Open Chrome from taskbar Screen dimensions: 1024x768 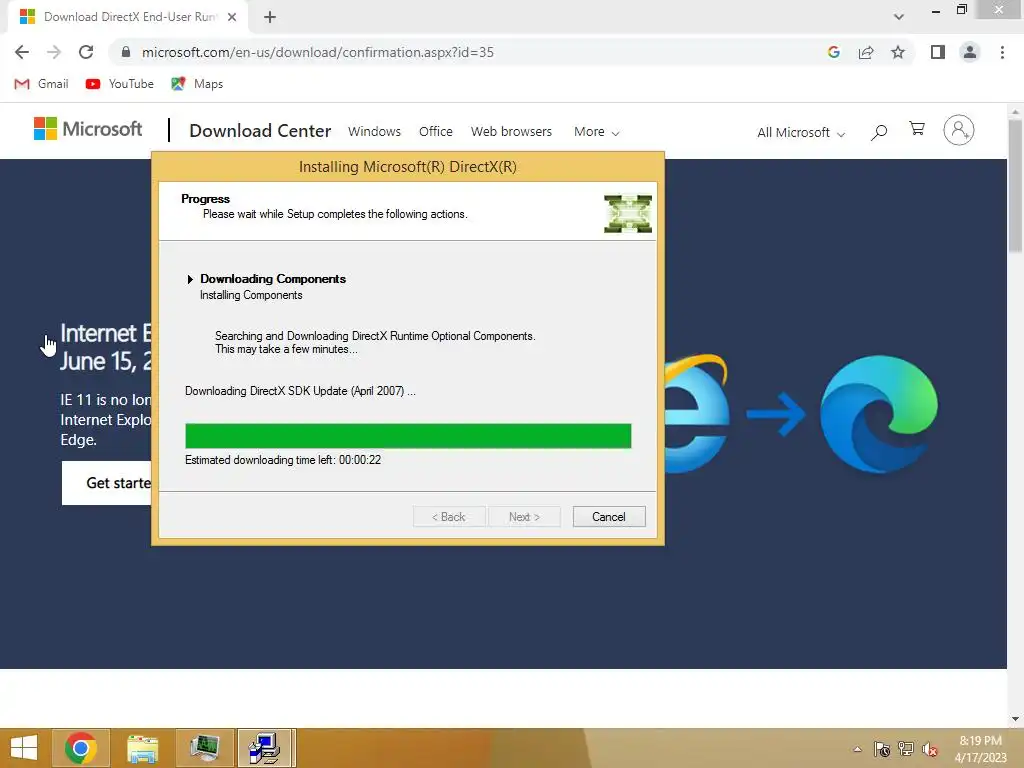[x=80, y=748]
